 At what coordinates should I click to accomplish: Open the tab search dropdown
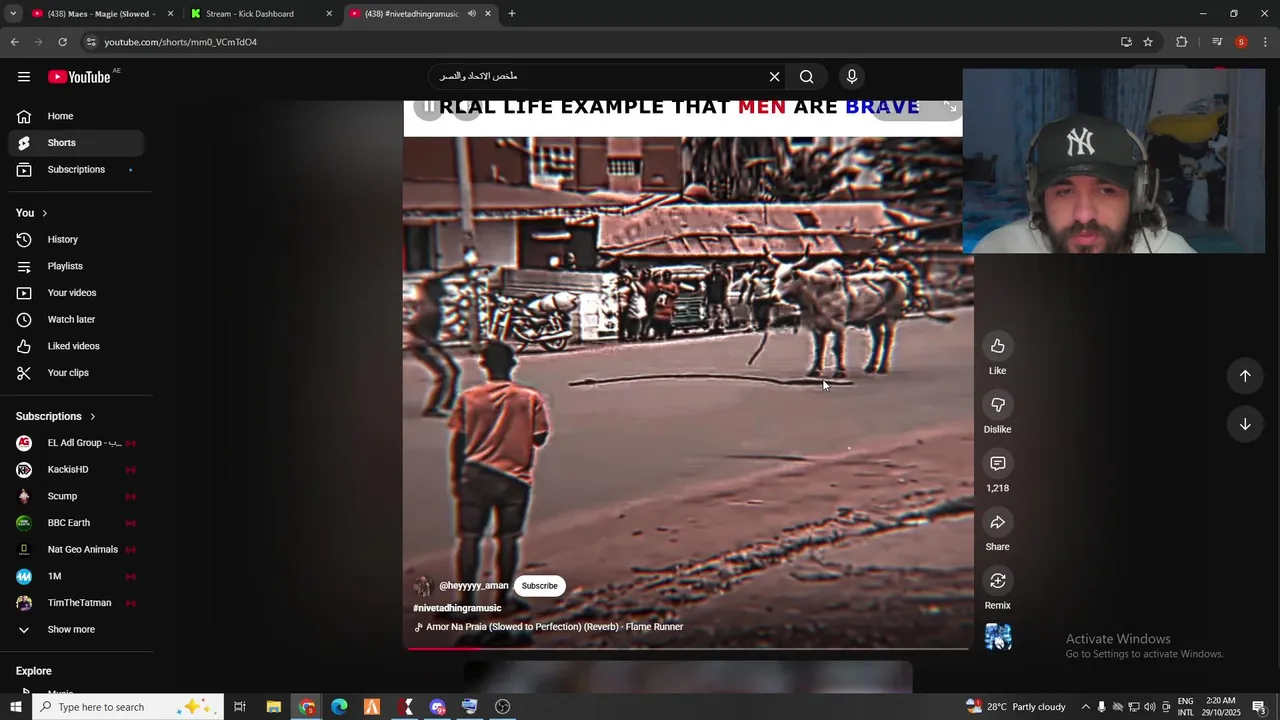coord(13,14)
